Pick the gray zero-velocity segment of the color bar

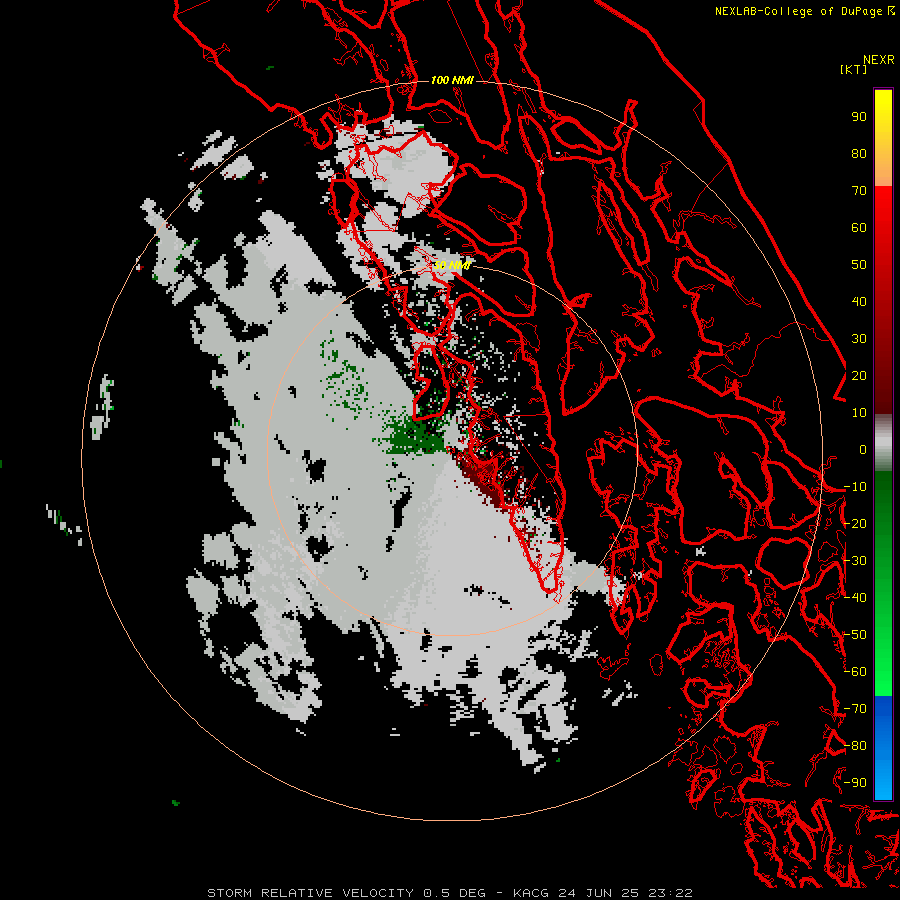coord(883,443)
